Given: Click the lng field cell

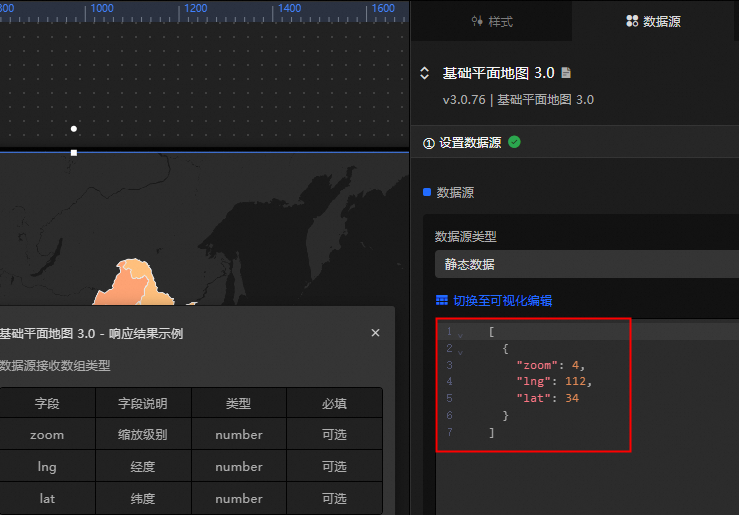Looking at the screenshot, I should point(47,466).
